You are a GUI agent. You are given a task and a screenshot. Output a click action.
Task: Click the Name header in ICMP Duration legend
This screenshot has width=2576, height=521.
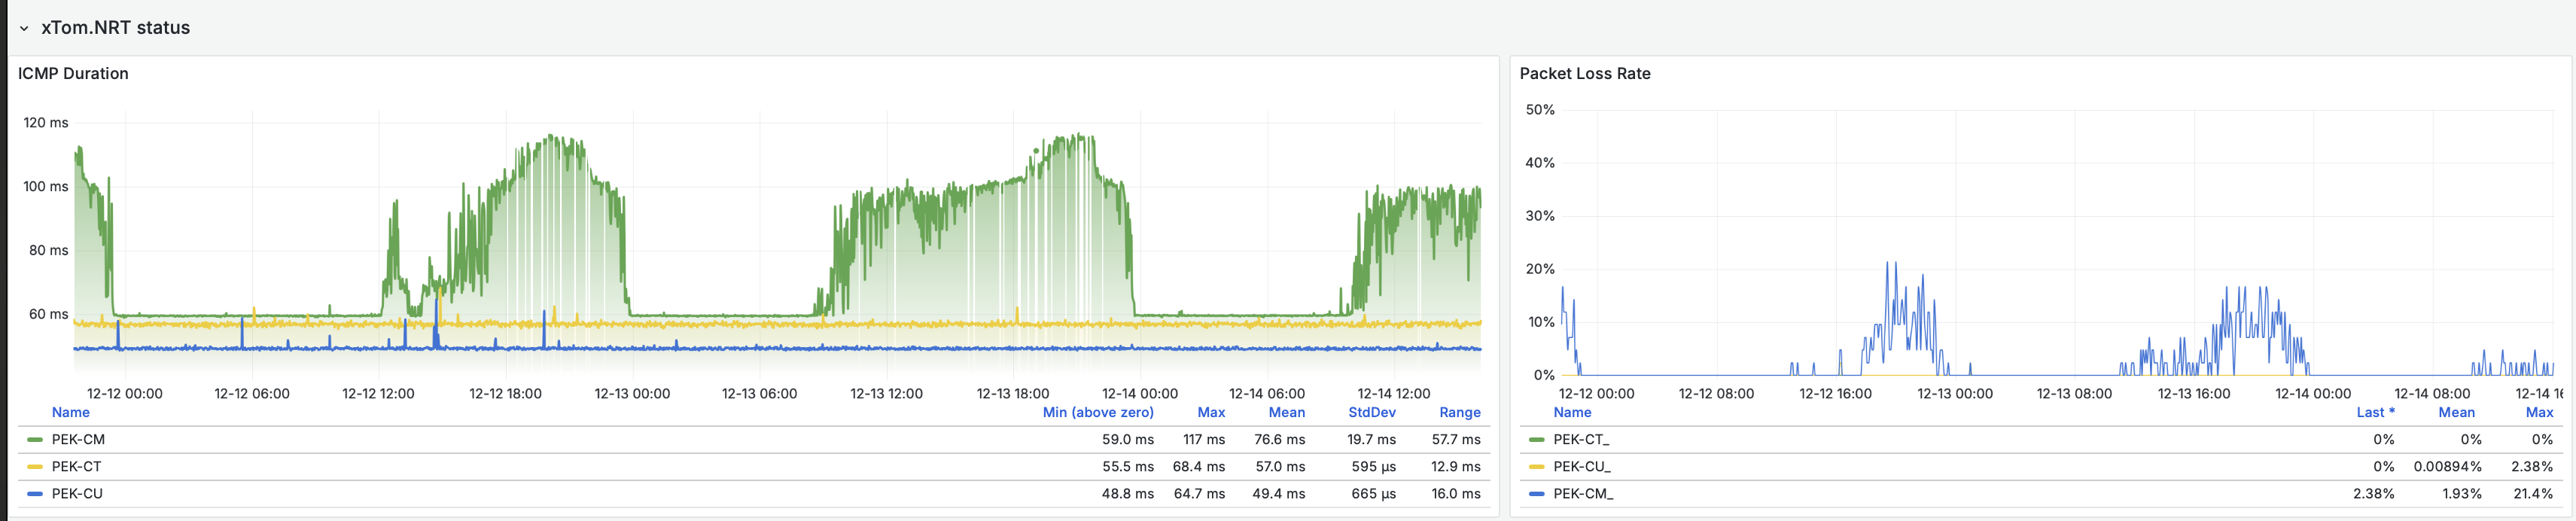tap(70, 412)
